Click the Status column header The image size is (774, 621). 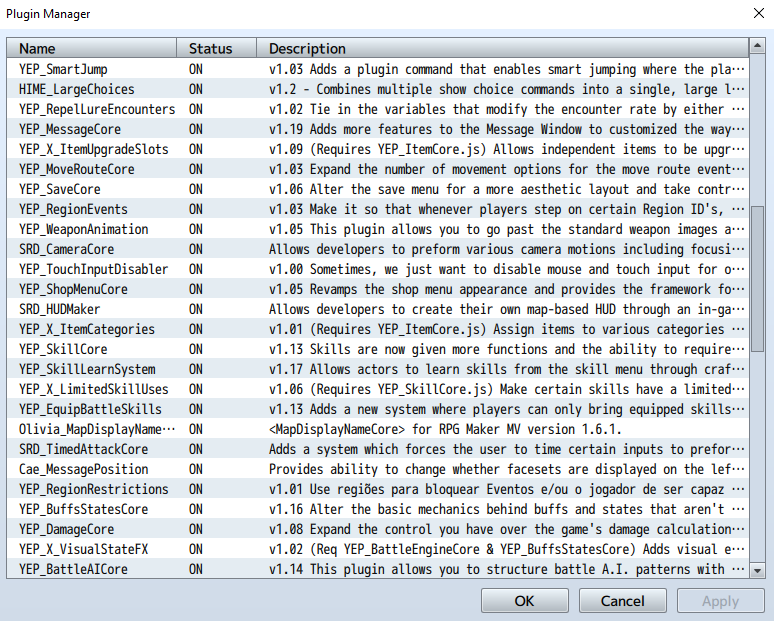(x=217, y=48)
